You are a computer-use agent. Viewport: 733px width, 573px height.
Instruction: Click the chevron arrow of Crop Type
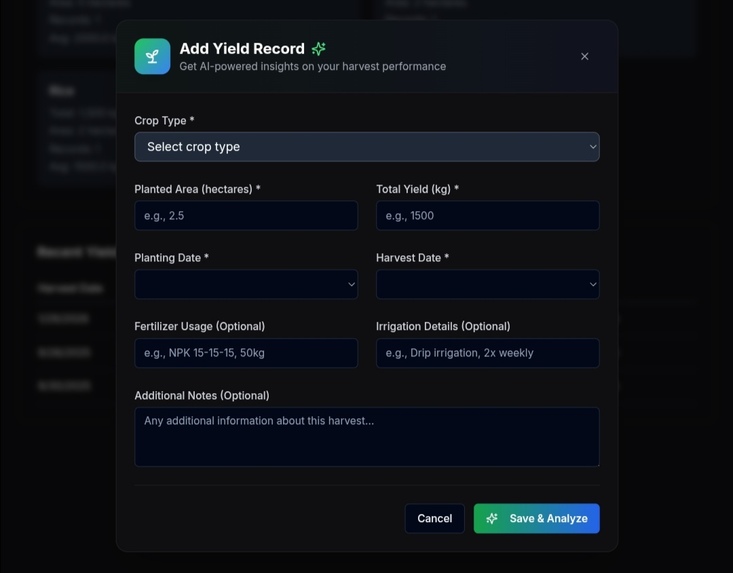tap(593, 147)
